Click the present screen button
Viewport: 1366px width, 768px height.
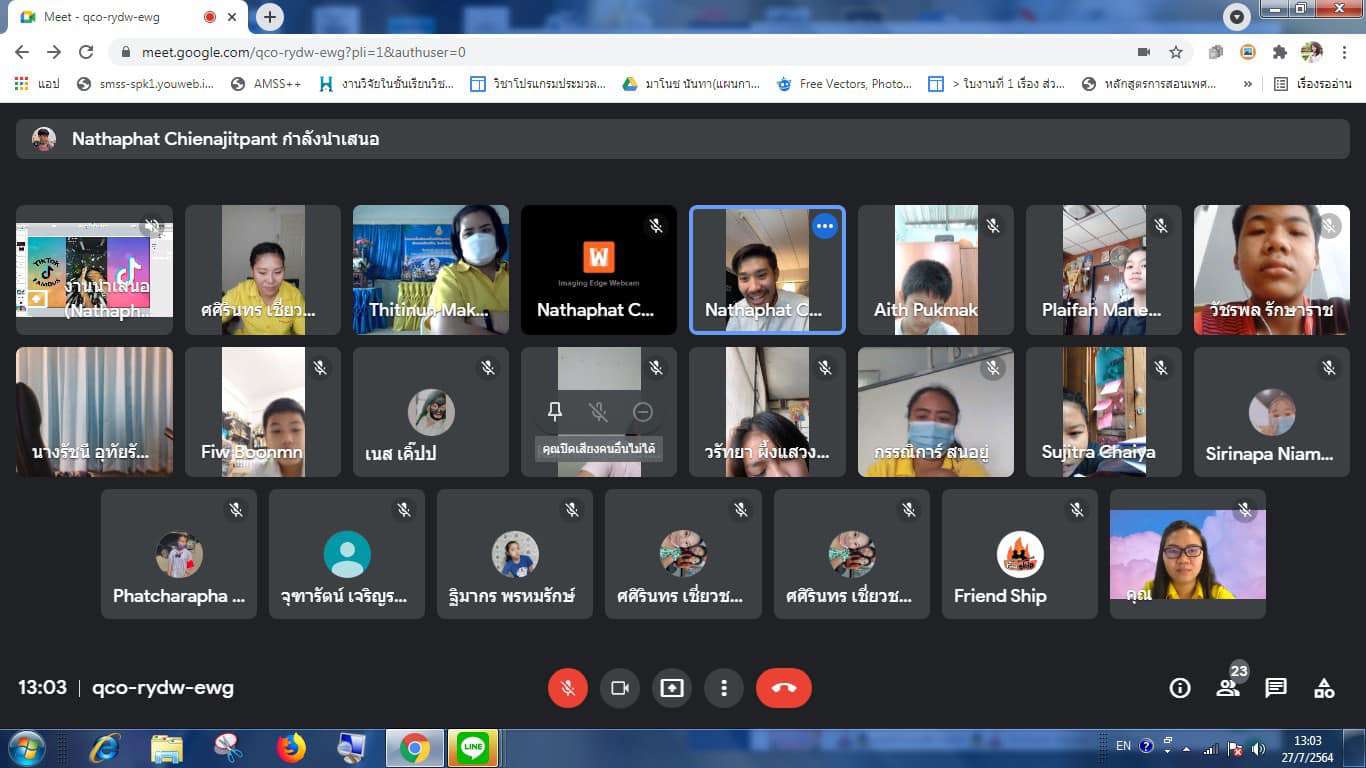pyautogui.click(x=671, y=688)
